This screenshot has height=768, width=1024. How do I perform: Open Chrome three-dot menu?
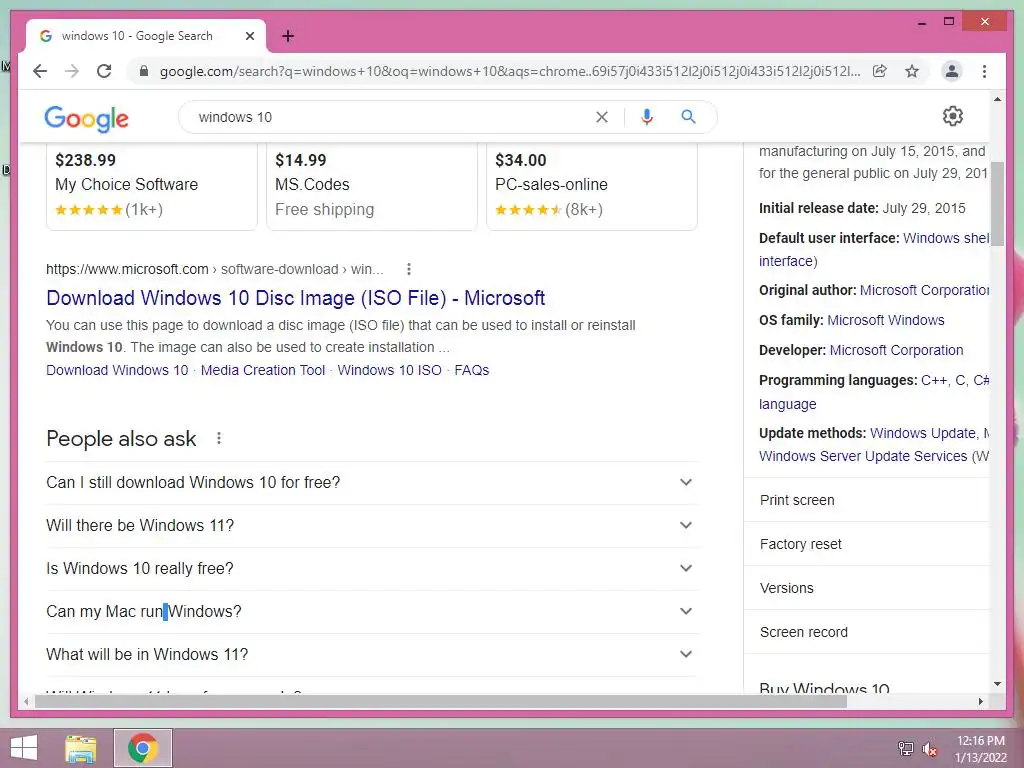coord(984,71)
